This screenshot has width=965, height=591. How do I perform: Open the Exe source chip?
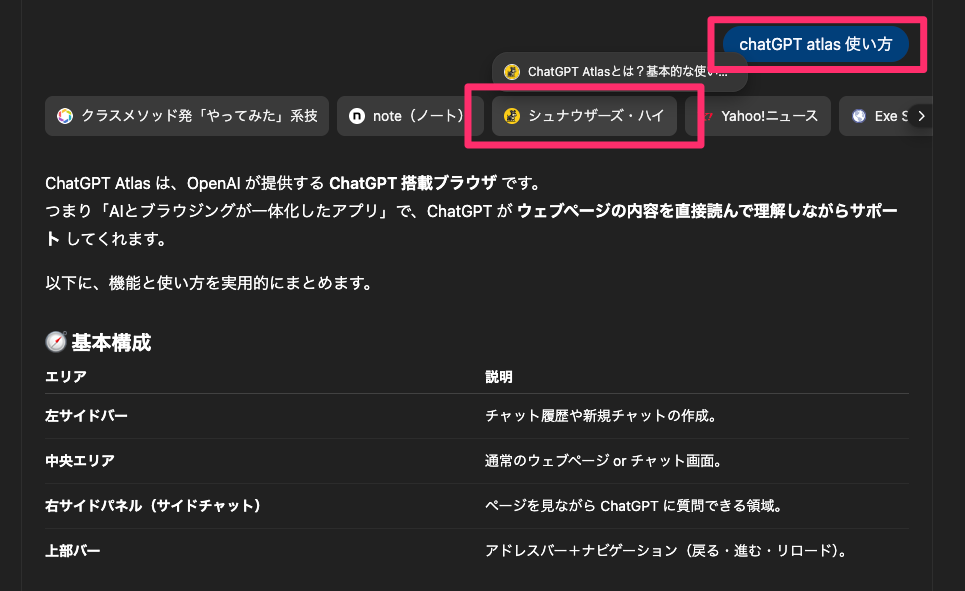click(874, 116)
